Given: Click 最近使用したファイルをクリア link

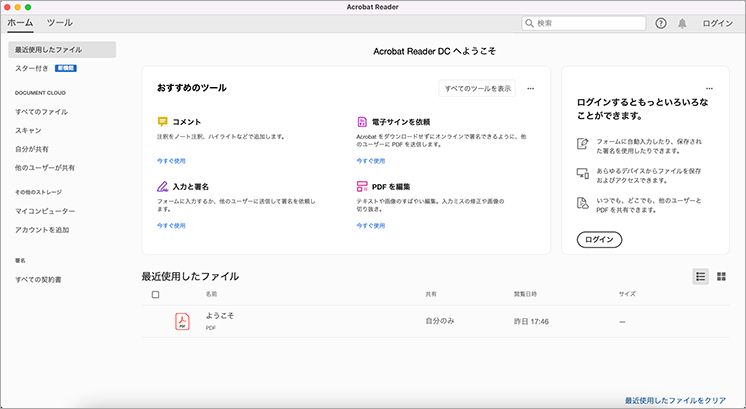Looking at the screenshot, I should coord(675,400).
